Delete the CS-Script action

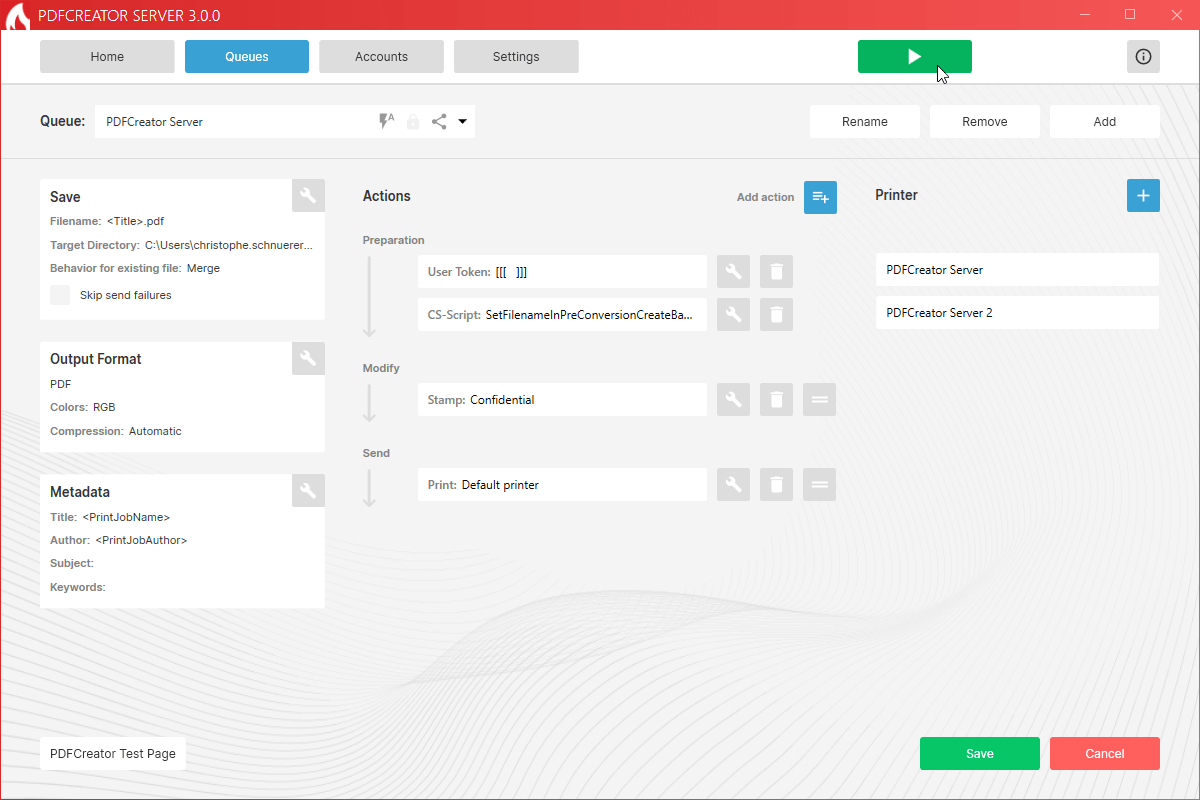(776, 314)
